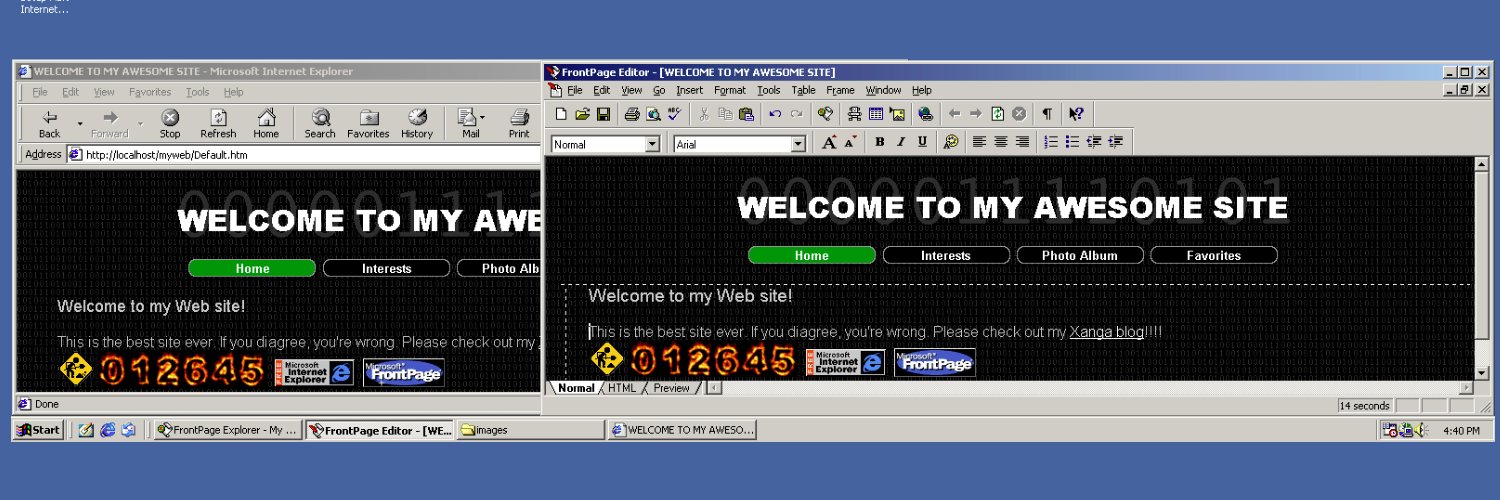The height and width of the screenshot is (500, 1500).
Task: Save the page with the floppy disk icon
Action: click(603, 114)
